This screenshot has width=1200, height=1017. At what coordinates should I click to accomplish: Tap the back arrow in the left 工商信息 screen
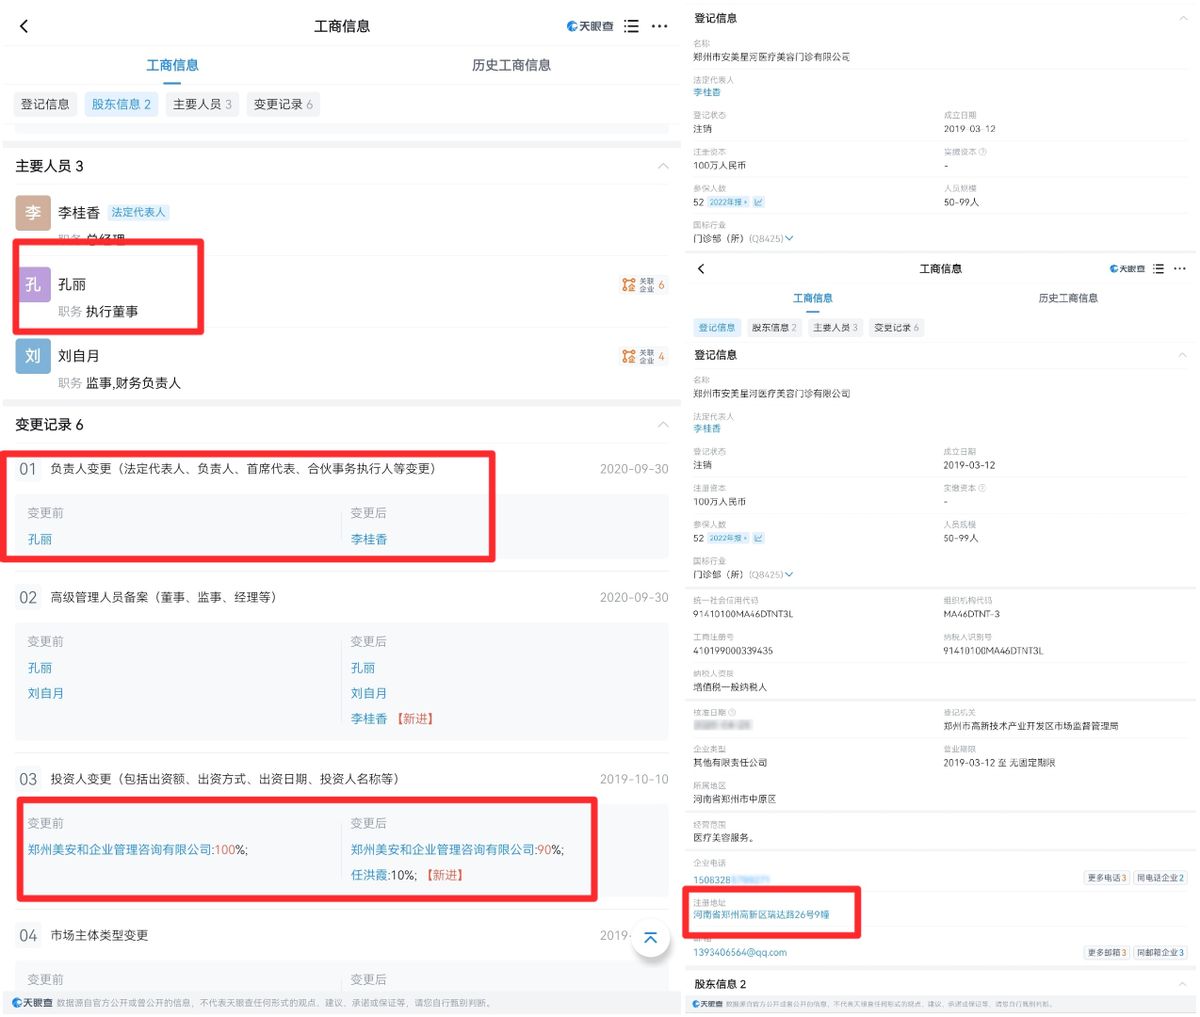click(x=24, y=26)
